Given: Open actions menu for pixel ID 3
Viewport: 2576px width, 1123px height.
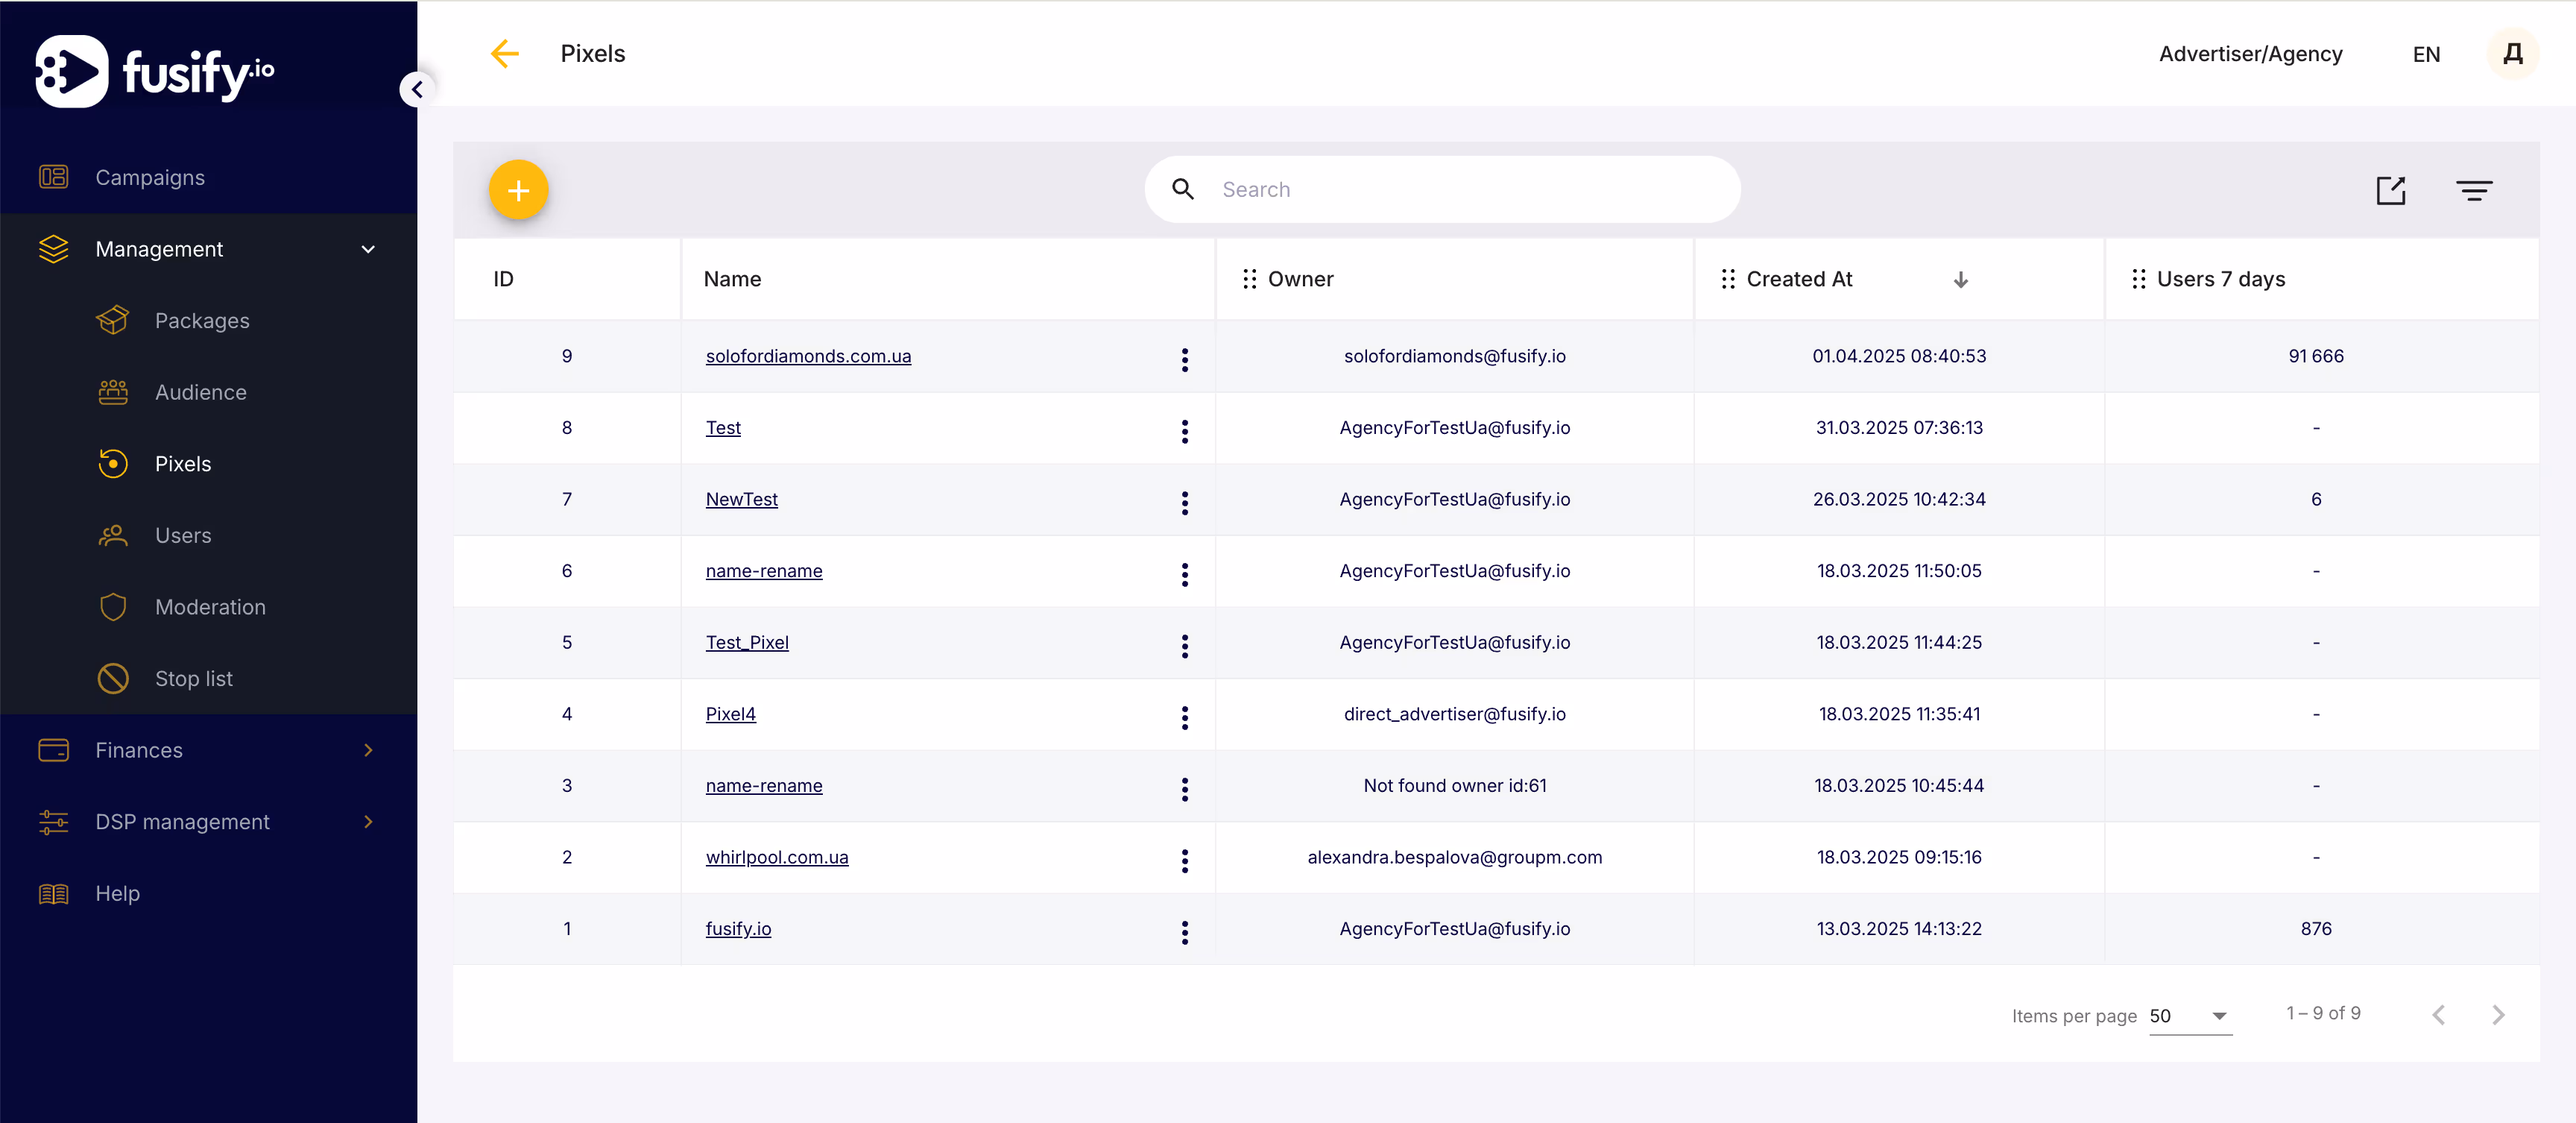Looking at the screenshot, I should click(x=1185, y=790).
